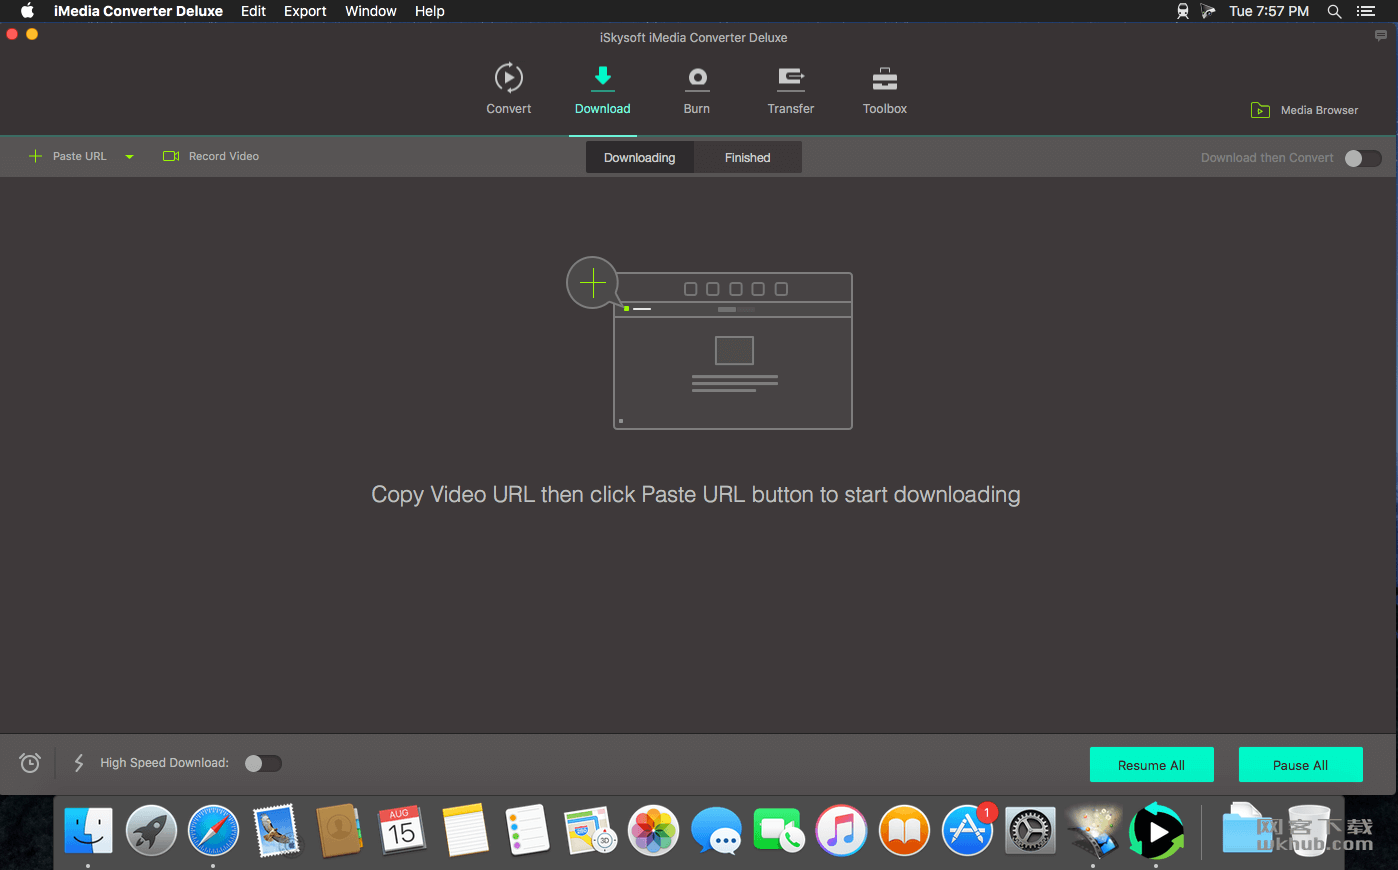
Task: Open FaceTime from the dock
Action: tap(778, 831)
